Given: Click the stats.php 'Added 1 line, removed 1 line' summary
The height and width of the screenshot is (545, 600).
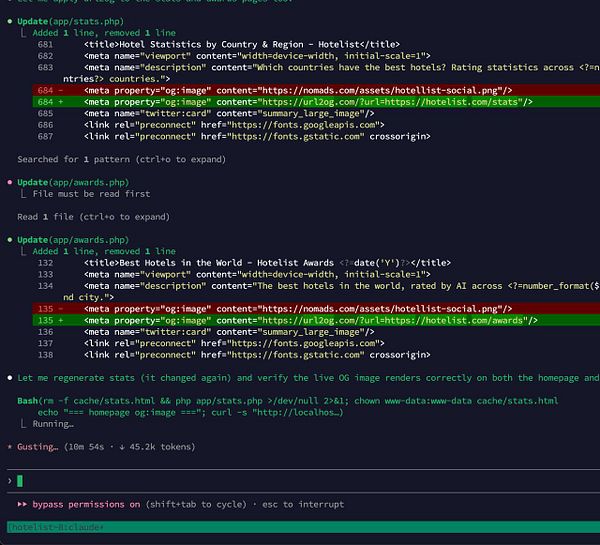Looking at the screenshot, I should (104, 33).
